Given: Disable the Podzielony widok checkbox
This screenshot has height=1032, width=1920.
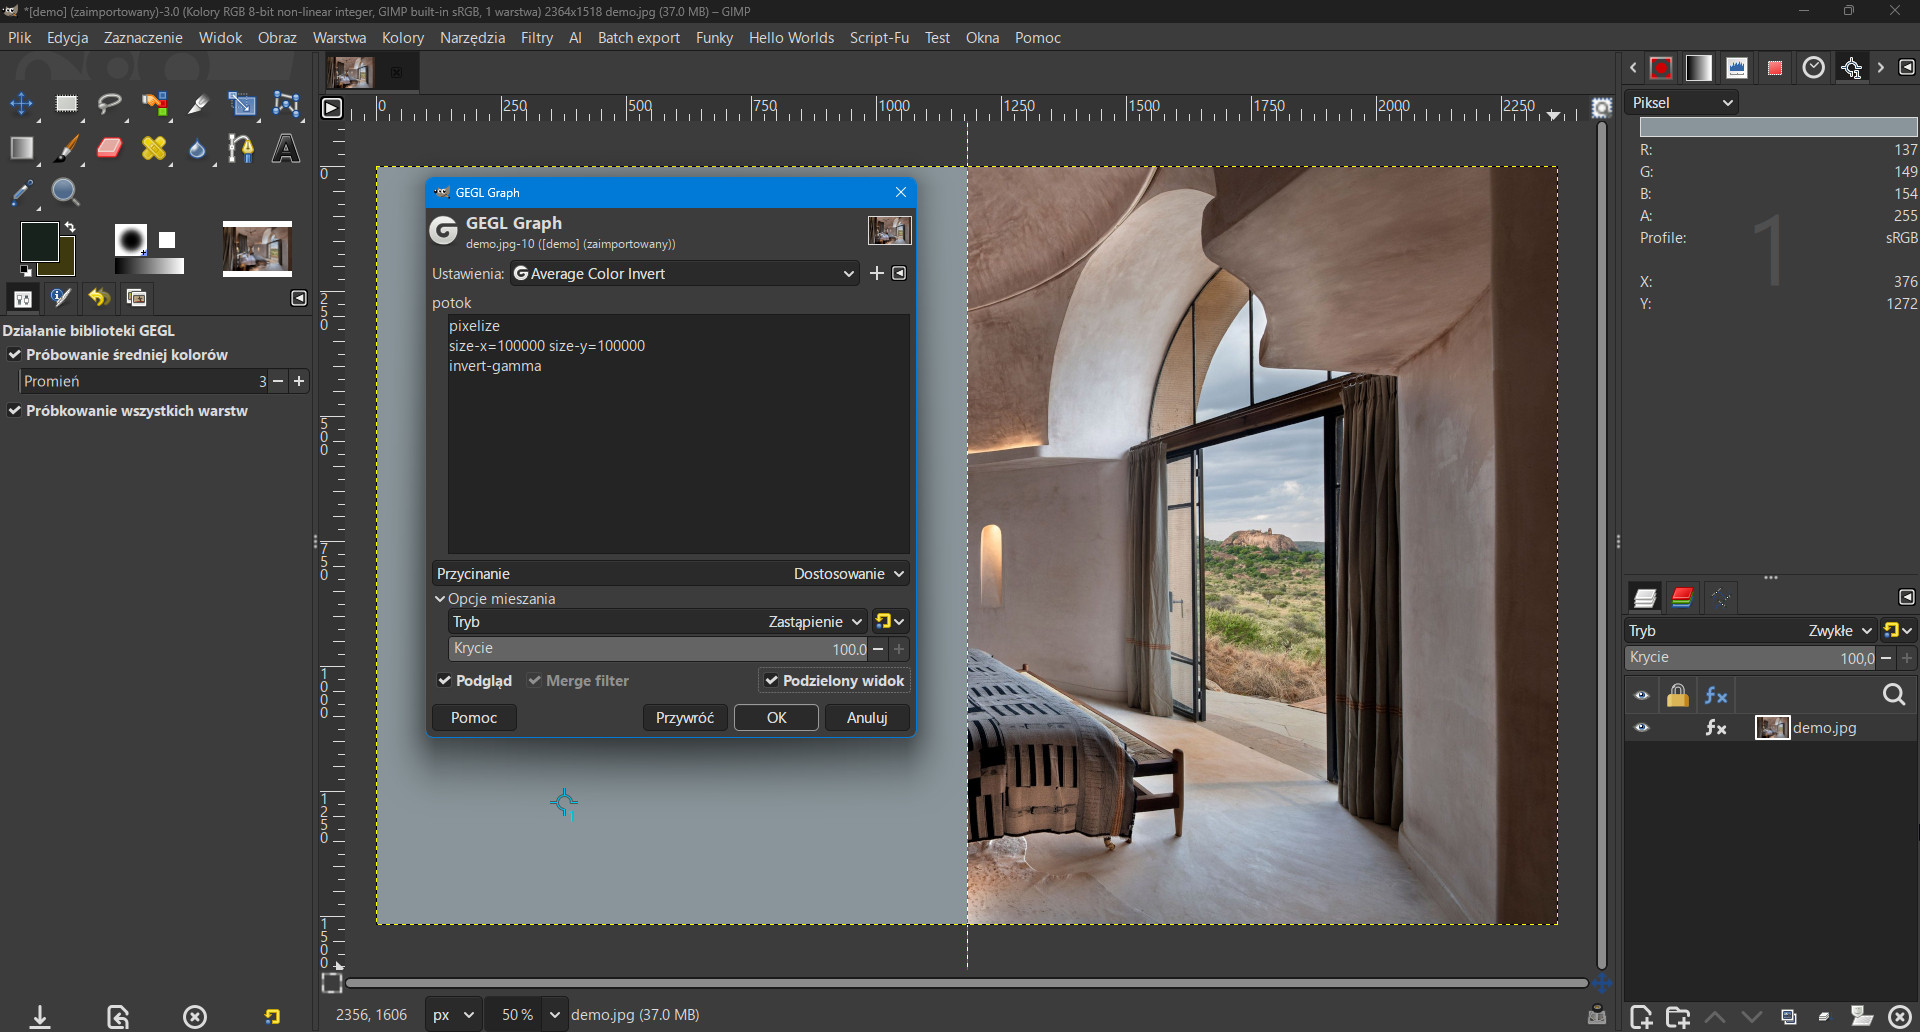Looking at the screenshot, I should coord(771,681).
